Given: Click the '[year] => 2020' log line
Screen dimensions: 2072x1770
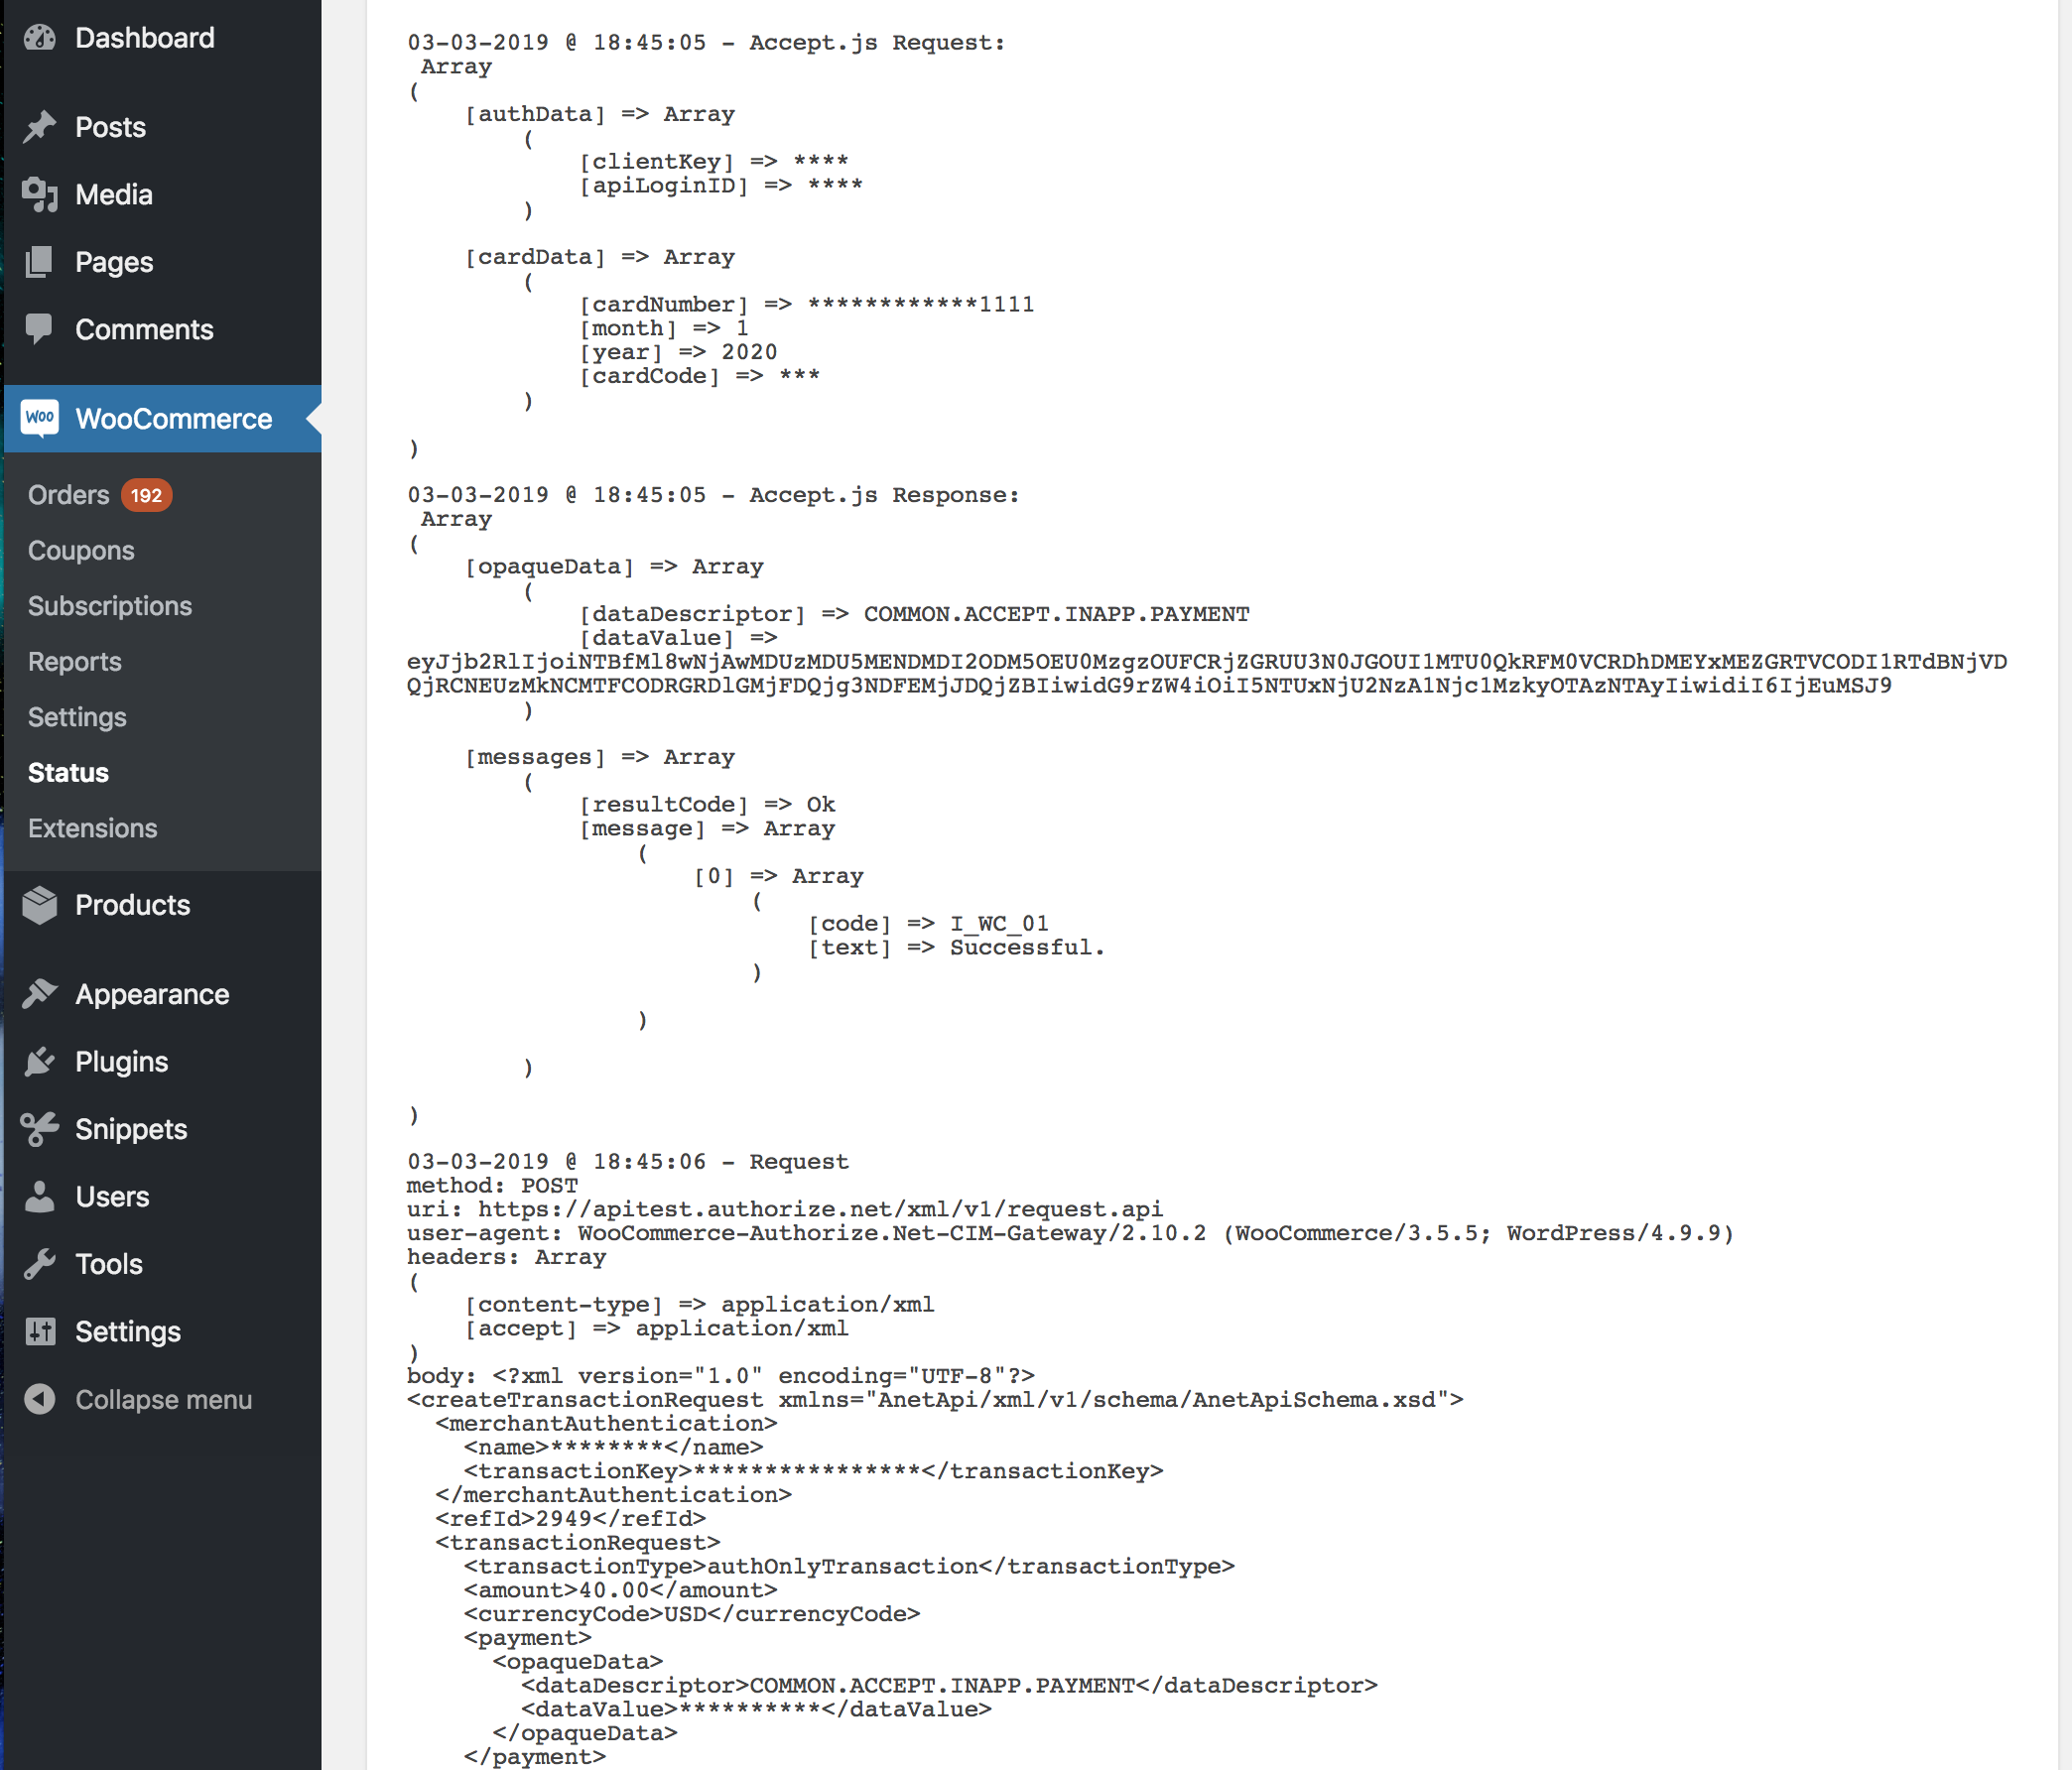Looking at the screenshot, I should coord(678,352).
